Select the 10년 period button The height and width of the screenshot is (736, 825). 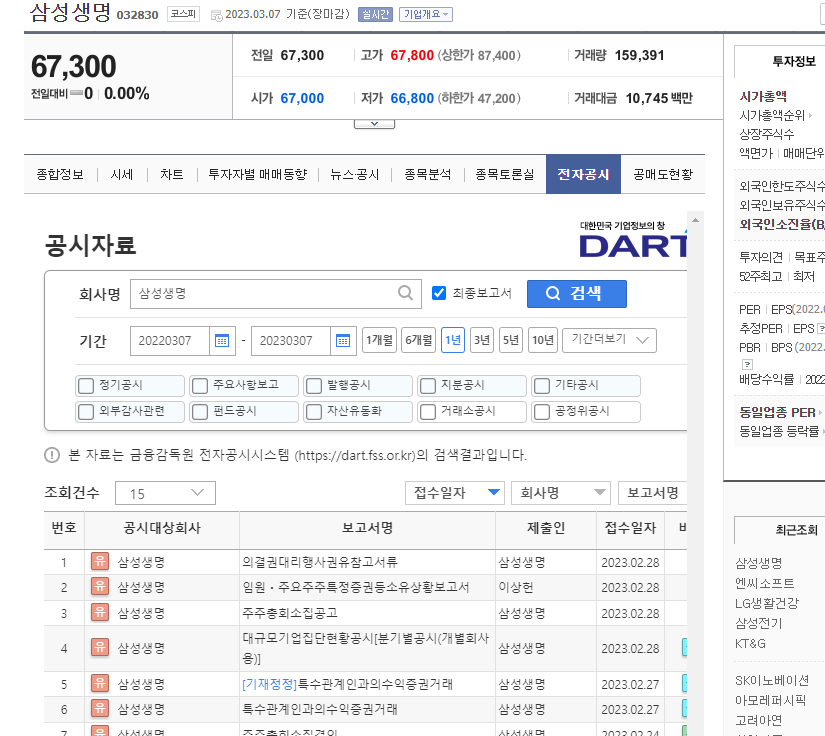(x=542, y=340)
